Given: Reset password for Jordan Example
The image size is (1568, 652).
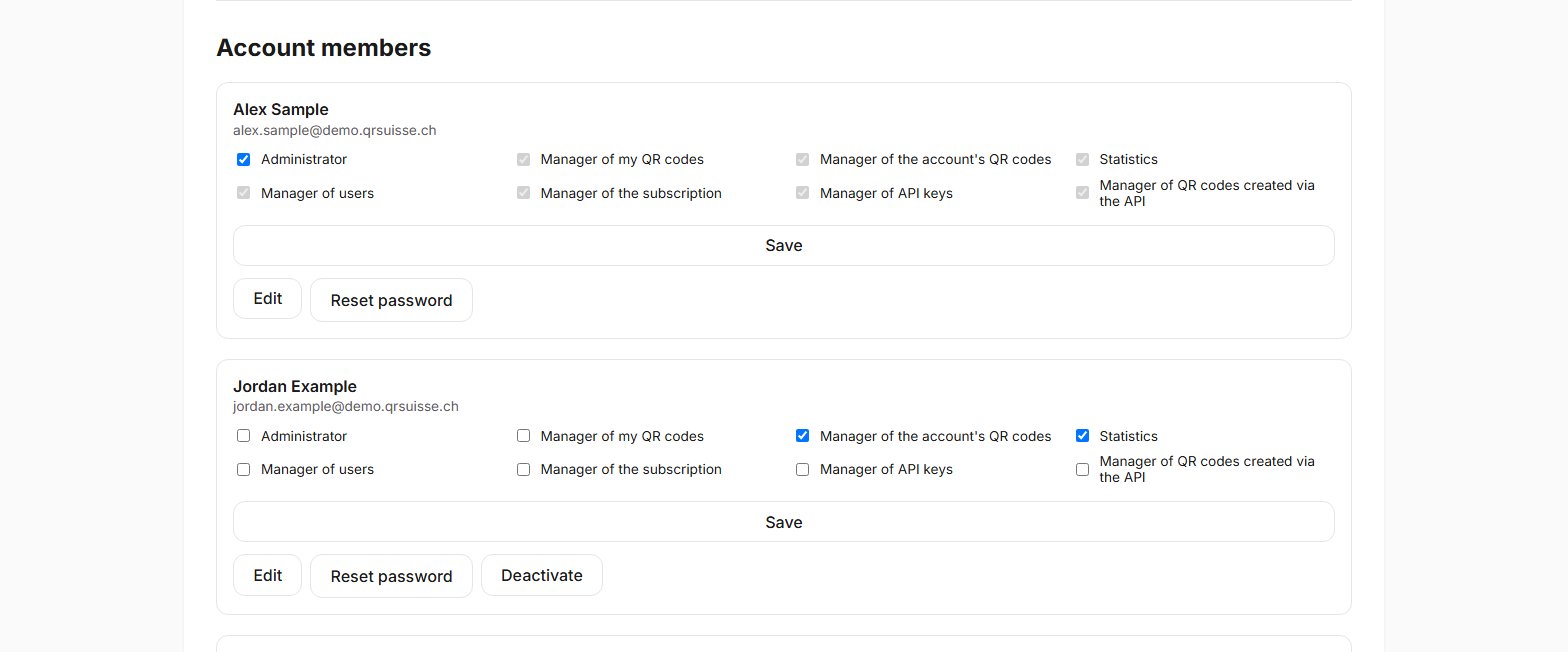Looking at the screenshot, I should [391, 576].
